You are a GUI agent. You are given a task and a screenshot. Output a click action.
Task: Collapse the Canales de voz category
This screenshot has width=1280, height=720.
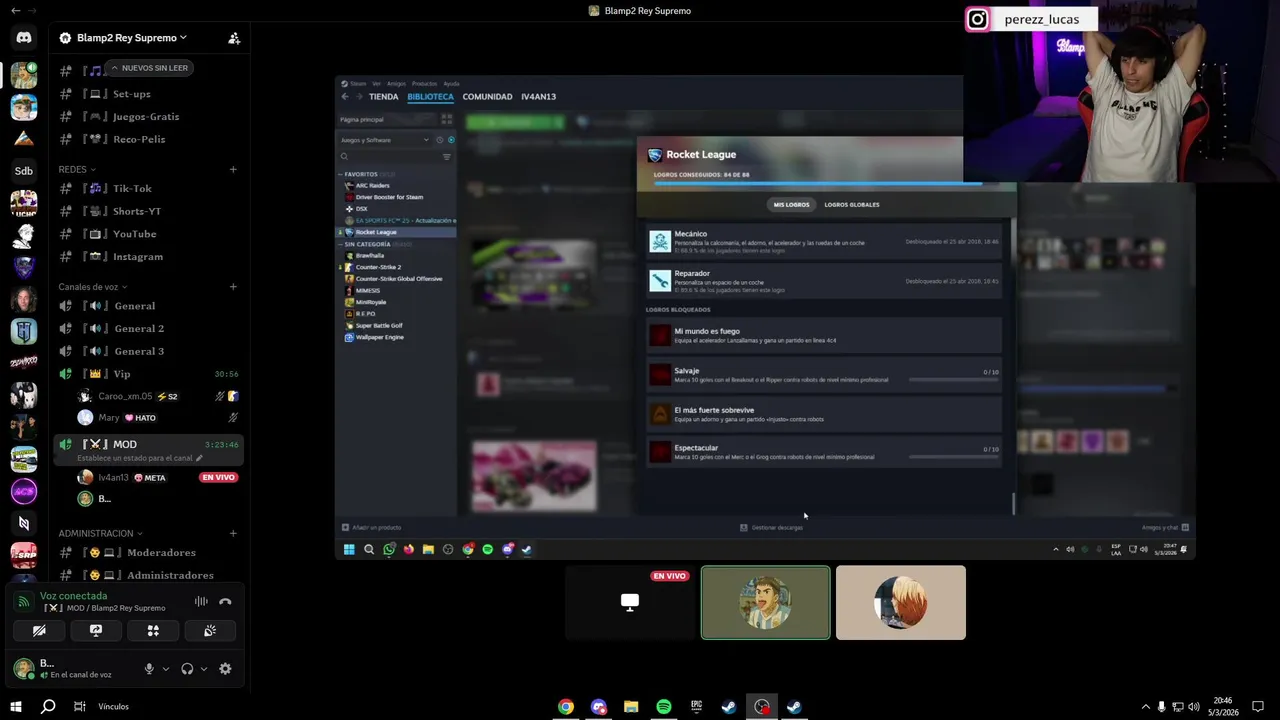tap(92, 287)
